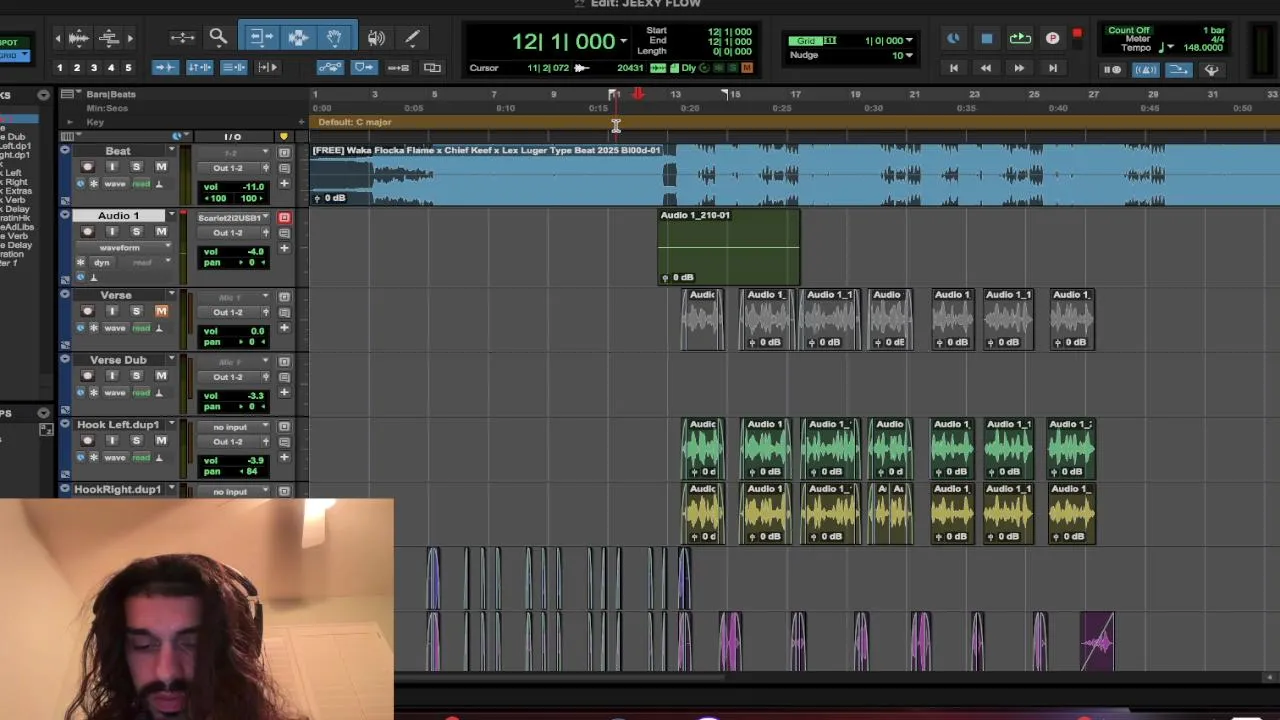Select the Selector tool
The height and width of the screenshot is (720, 1280).
tap(298, 38)
